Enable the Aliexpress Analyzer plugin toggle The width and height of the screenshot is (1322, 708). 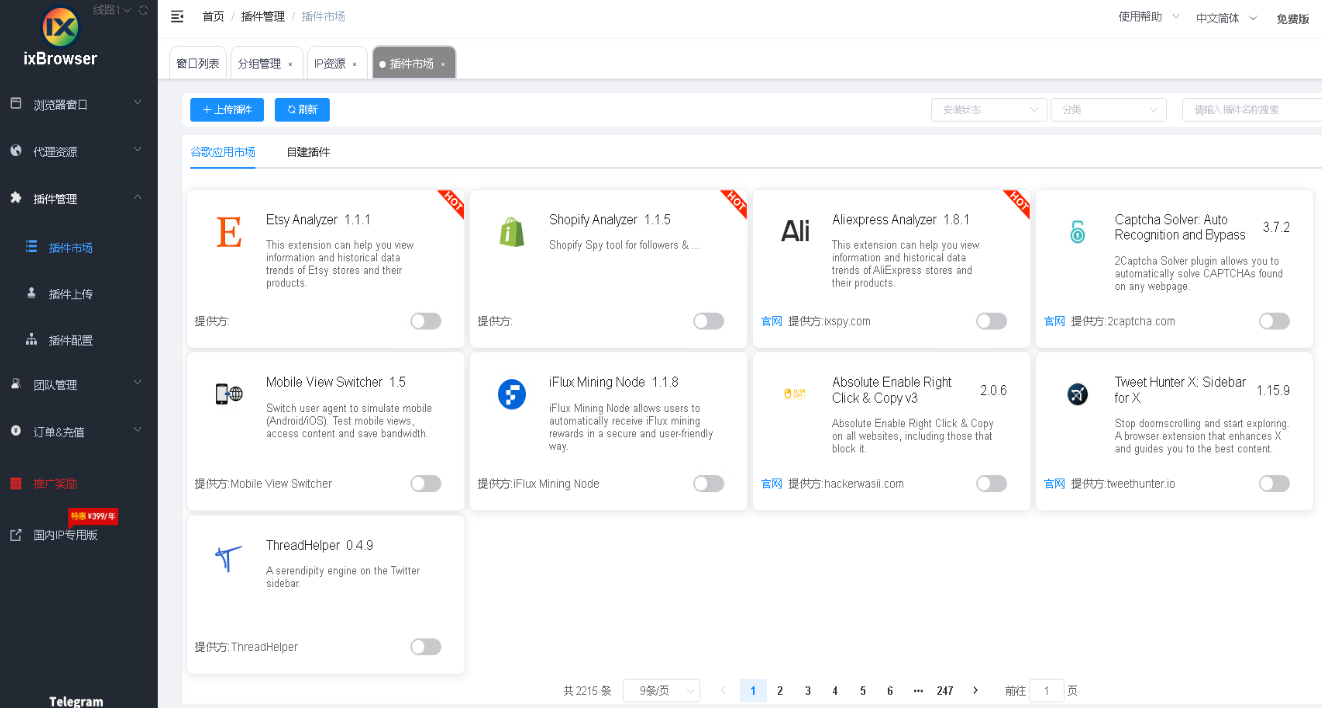coord(991,321)
